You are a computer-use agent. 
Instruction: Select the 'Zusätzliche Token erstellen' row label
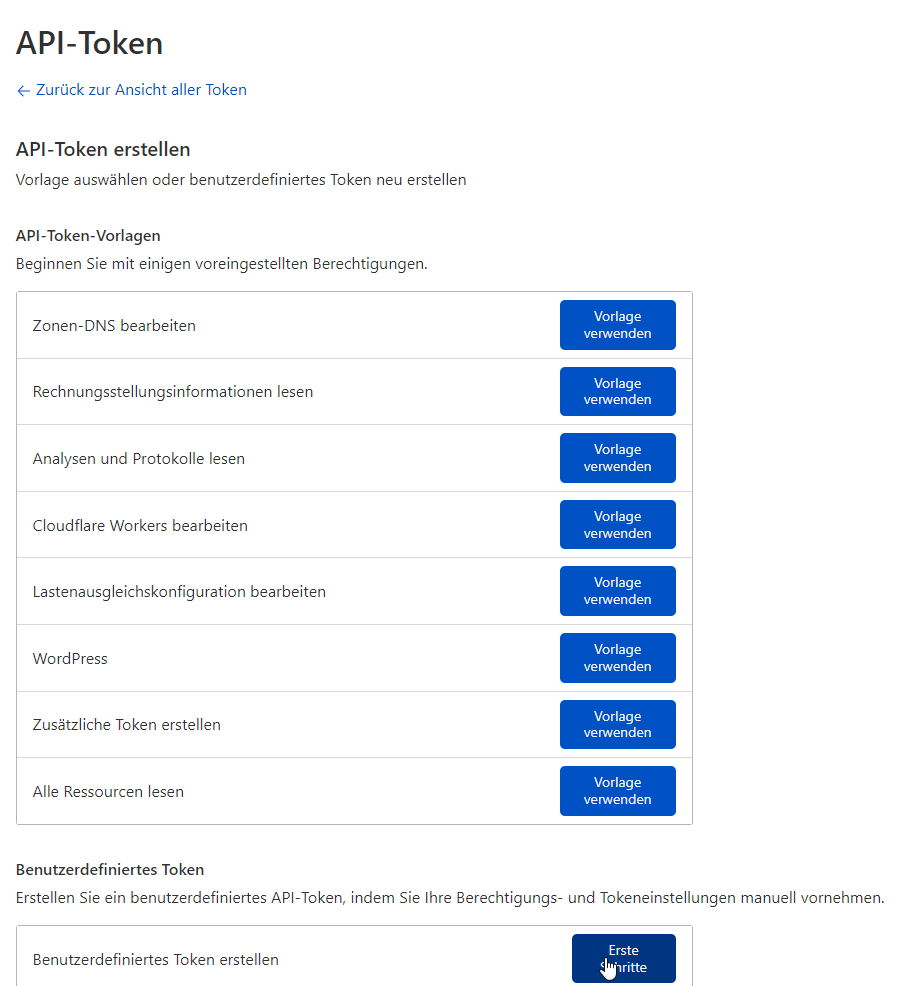coord(127,725)
